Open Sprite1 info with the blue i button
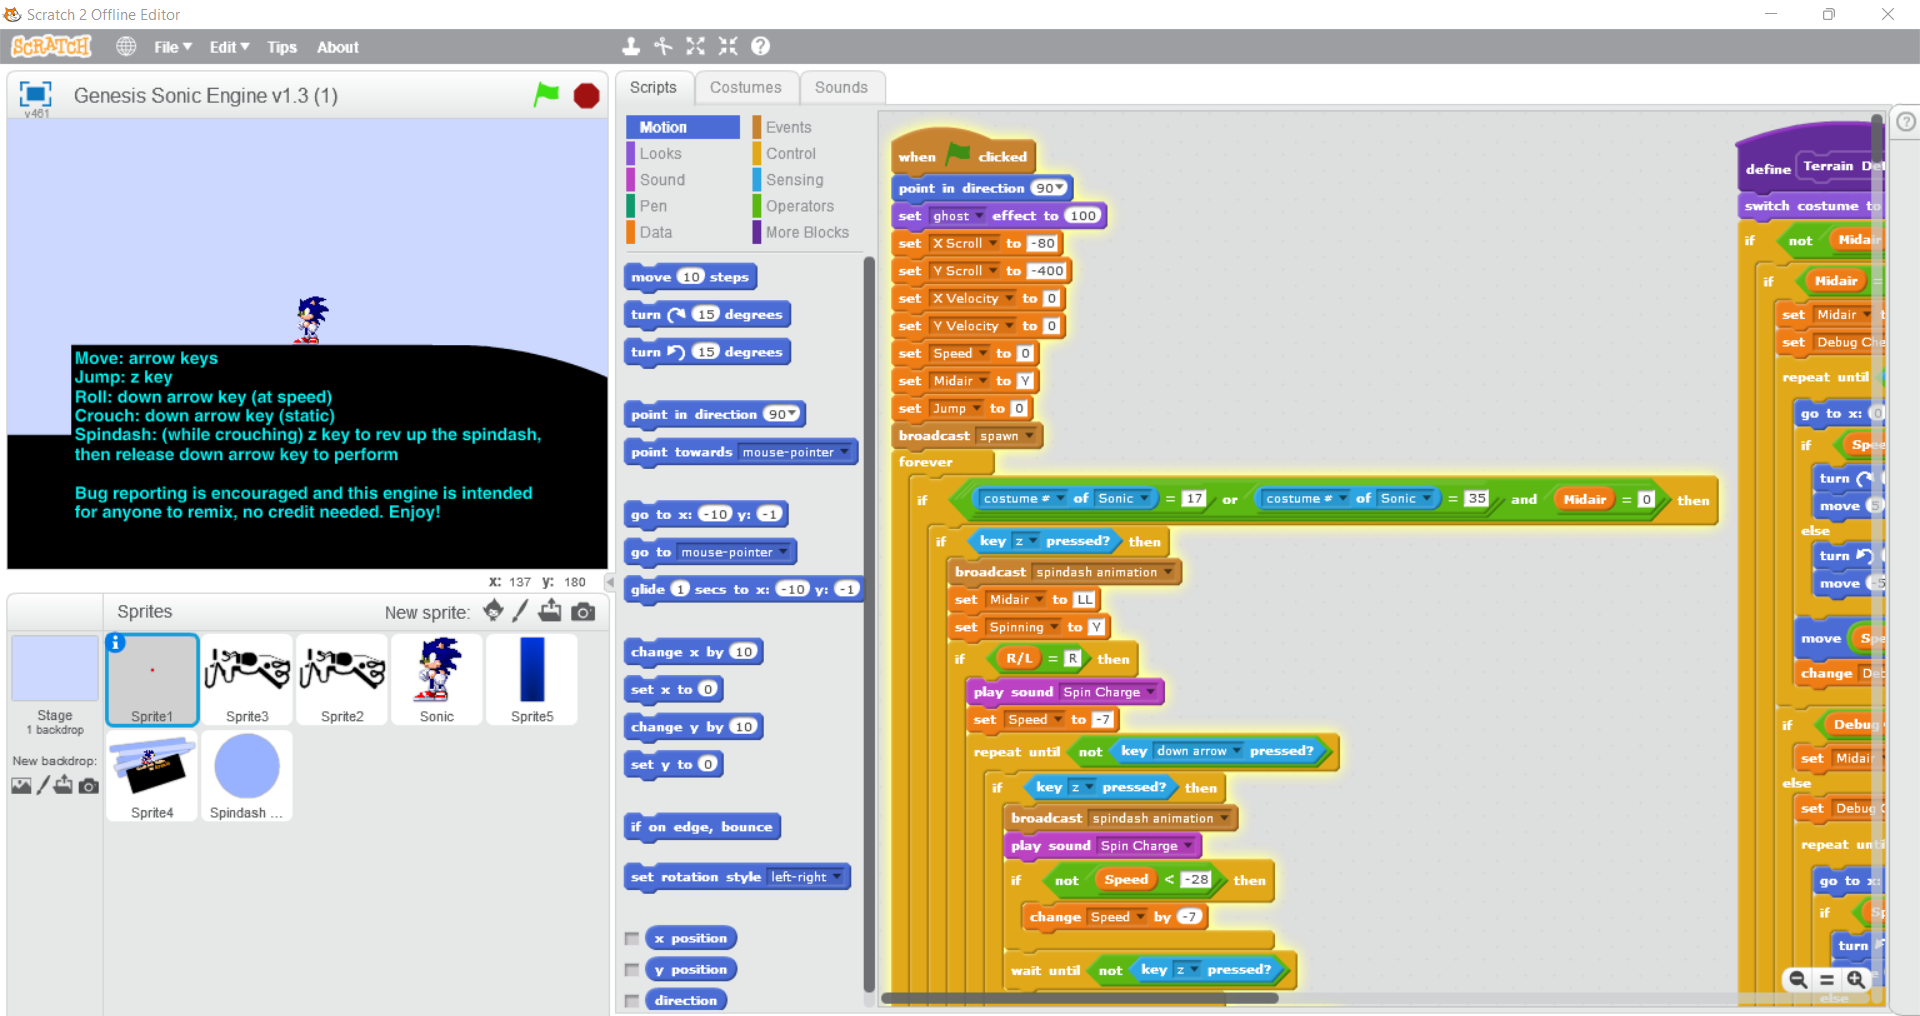The image size is (1920, 1016). tap(116, 643)
